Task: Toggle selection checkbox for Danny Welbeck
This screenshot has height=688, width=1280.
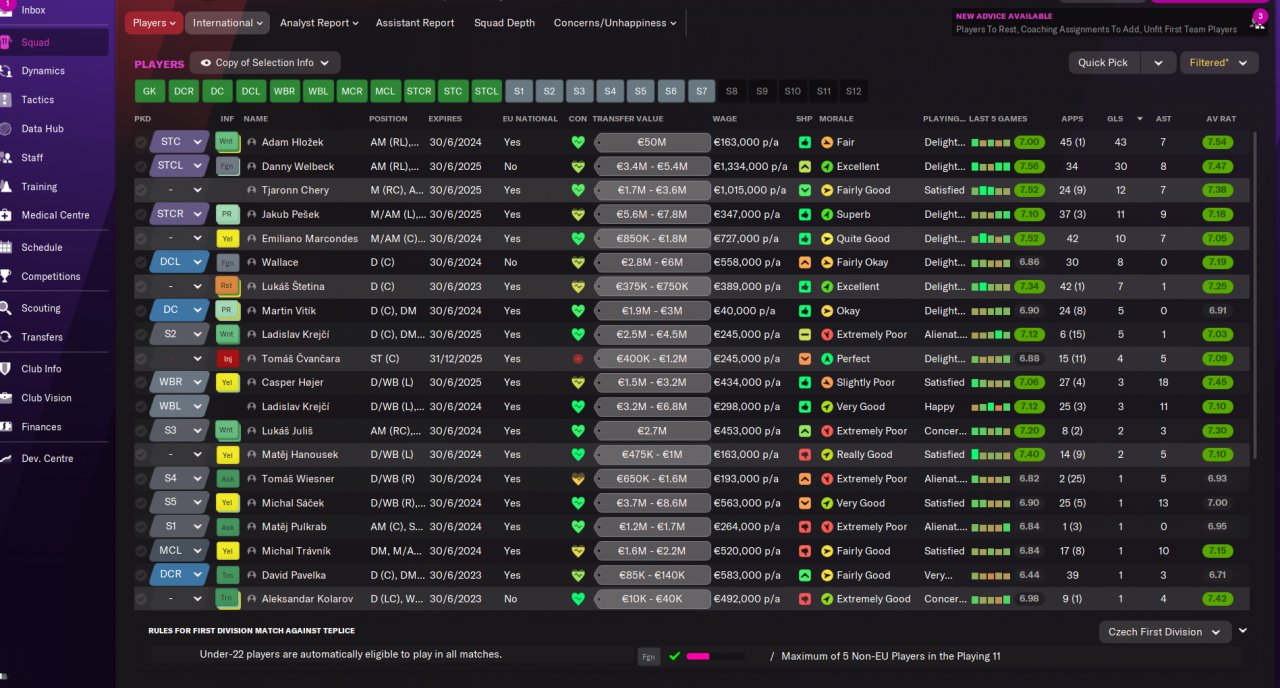Action: (141, 166)
